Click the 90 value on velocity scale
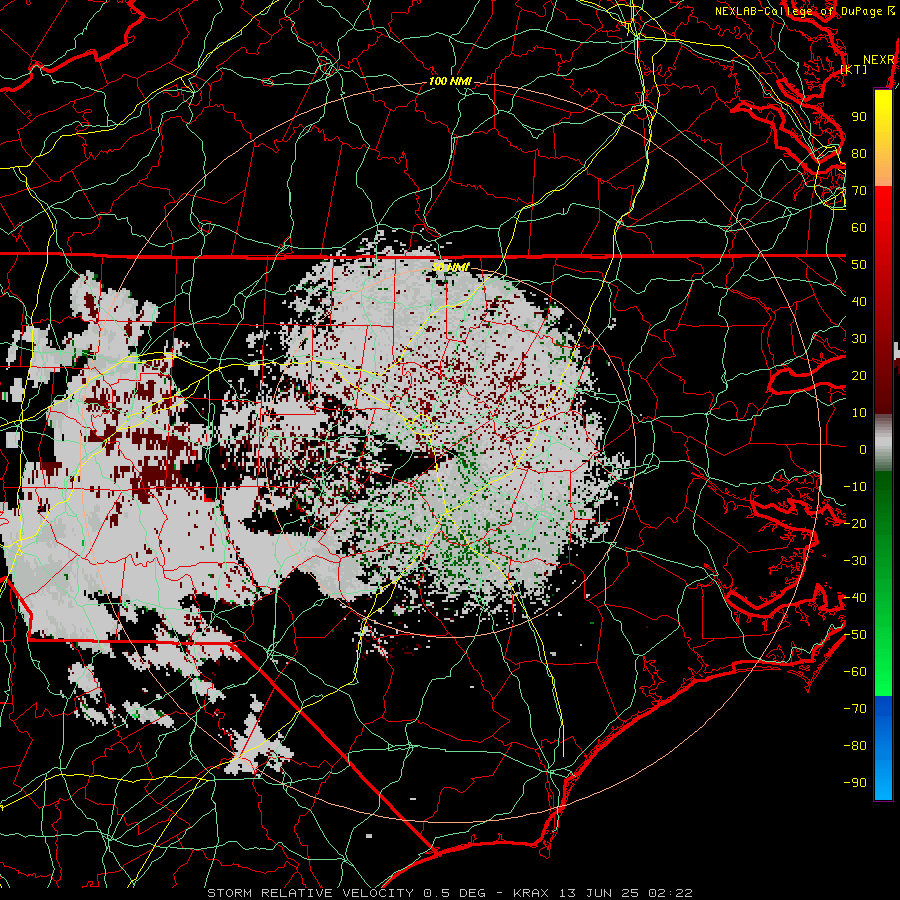900x900 pixels. coord(859,117)
